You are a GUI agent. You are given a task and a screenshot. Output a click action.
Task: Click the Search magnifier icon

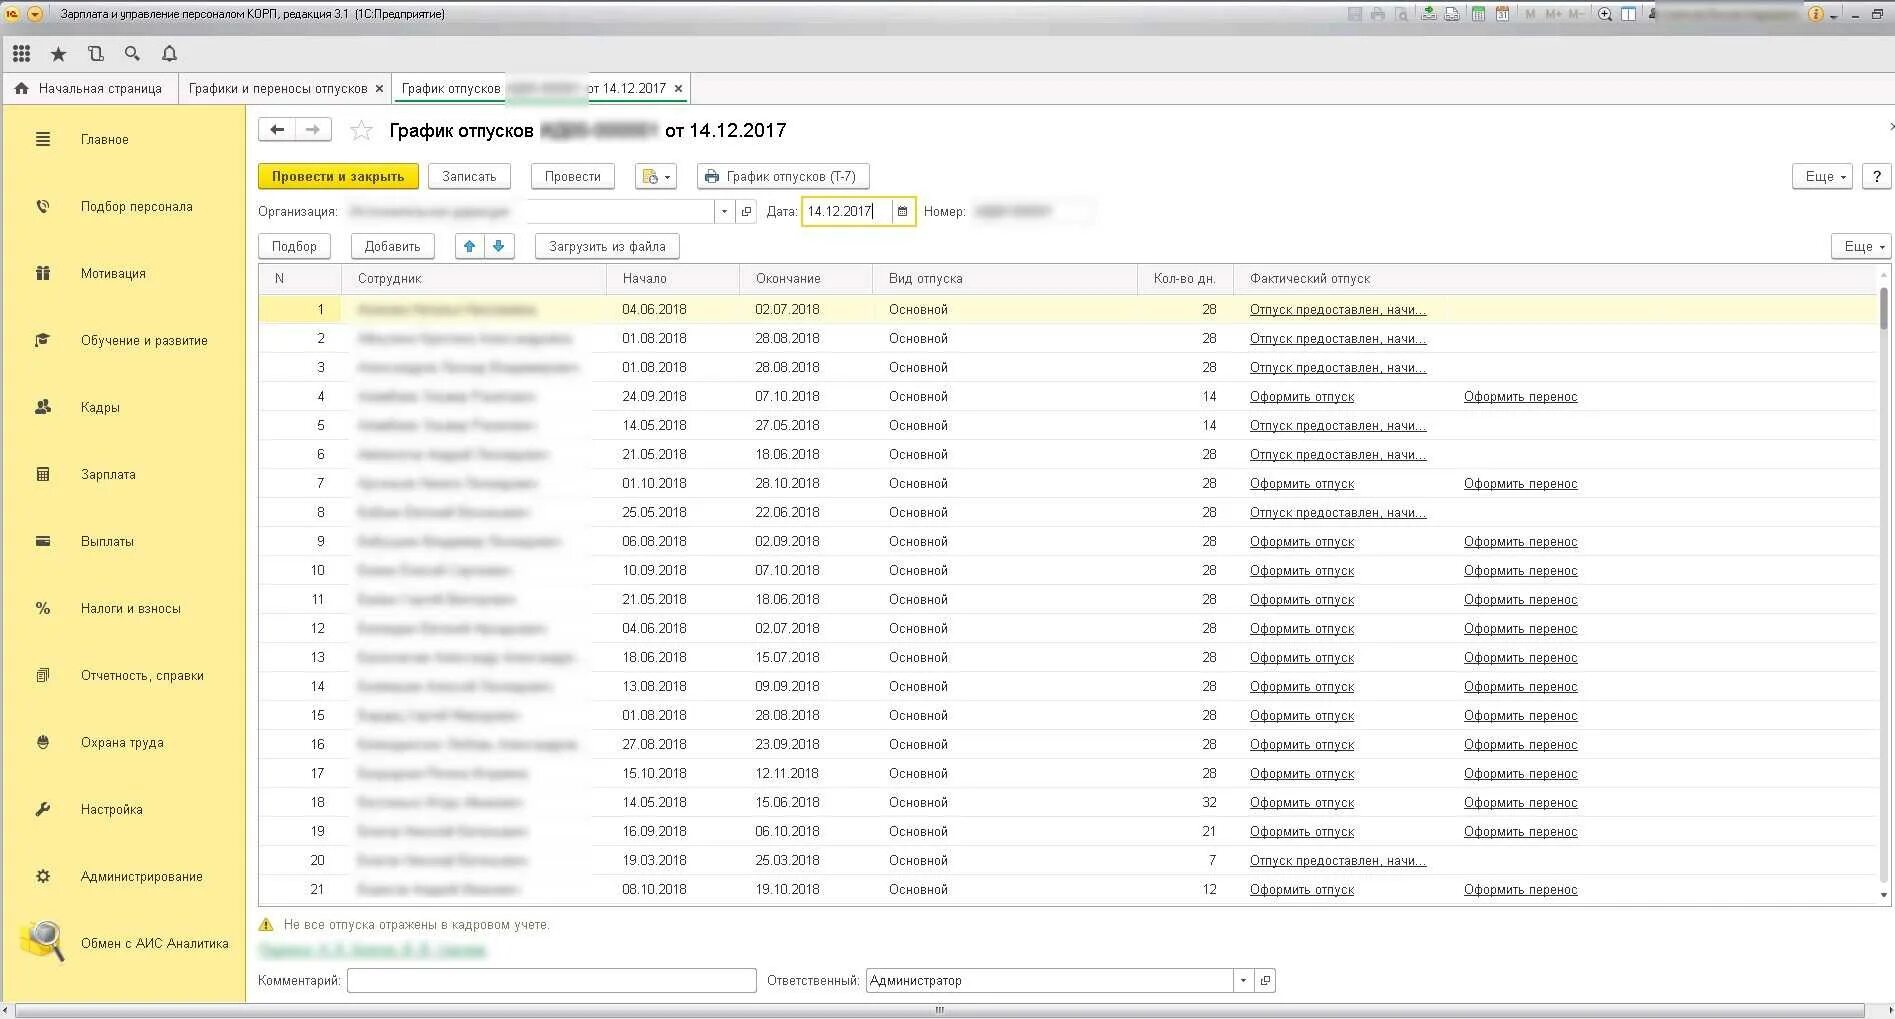pos(132,54)
